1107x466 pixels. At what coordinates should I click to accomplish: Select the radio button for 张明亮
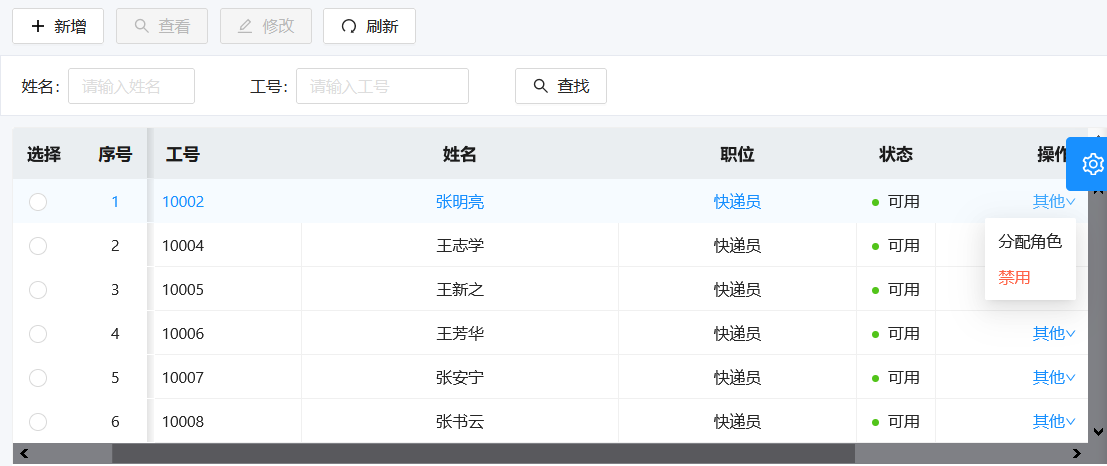pos(38,202)
